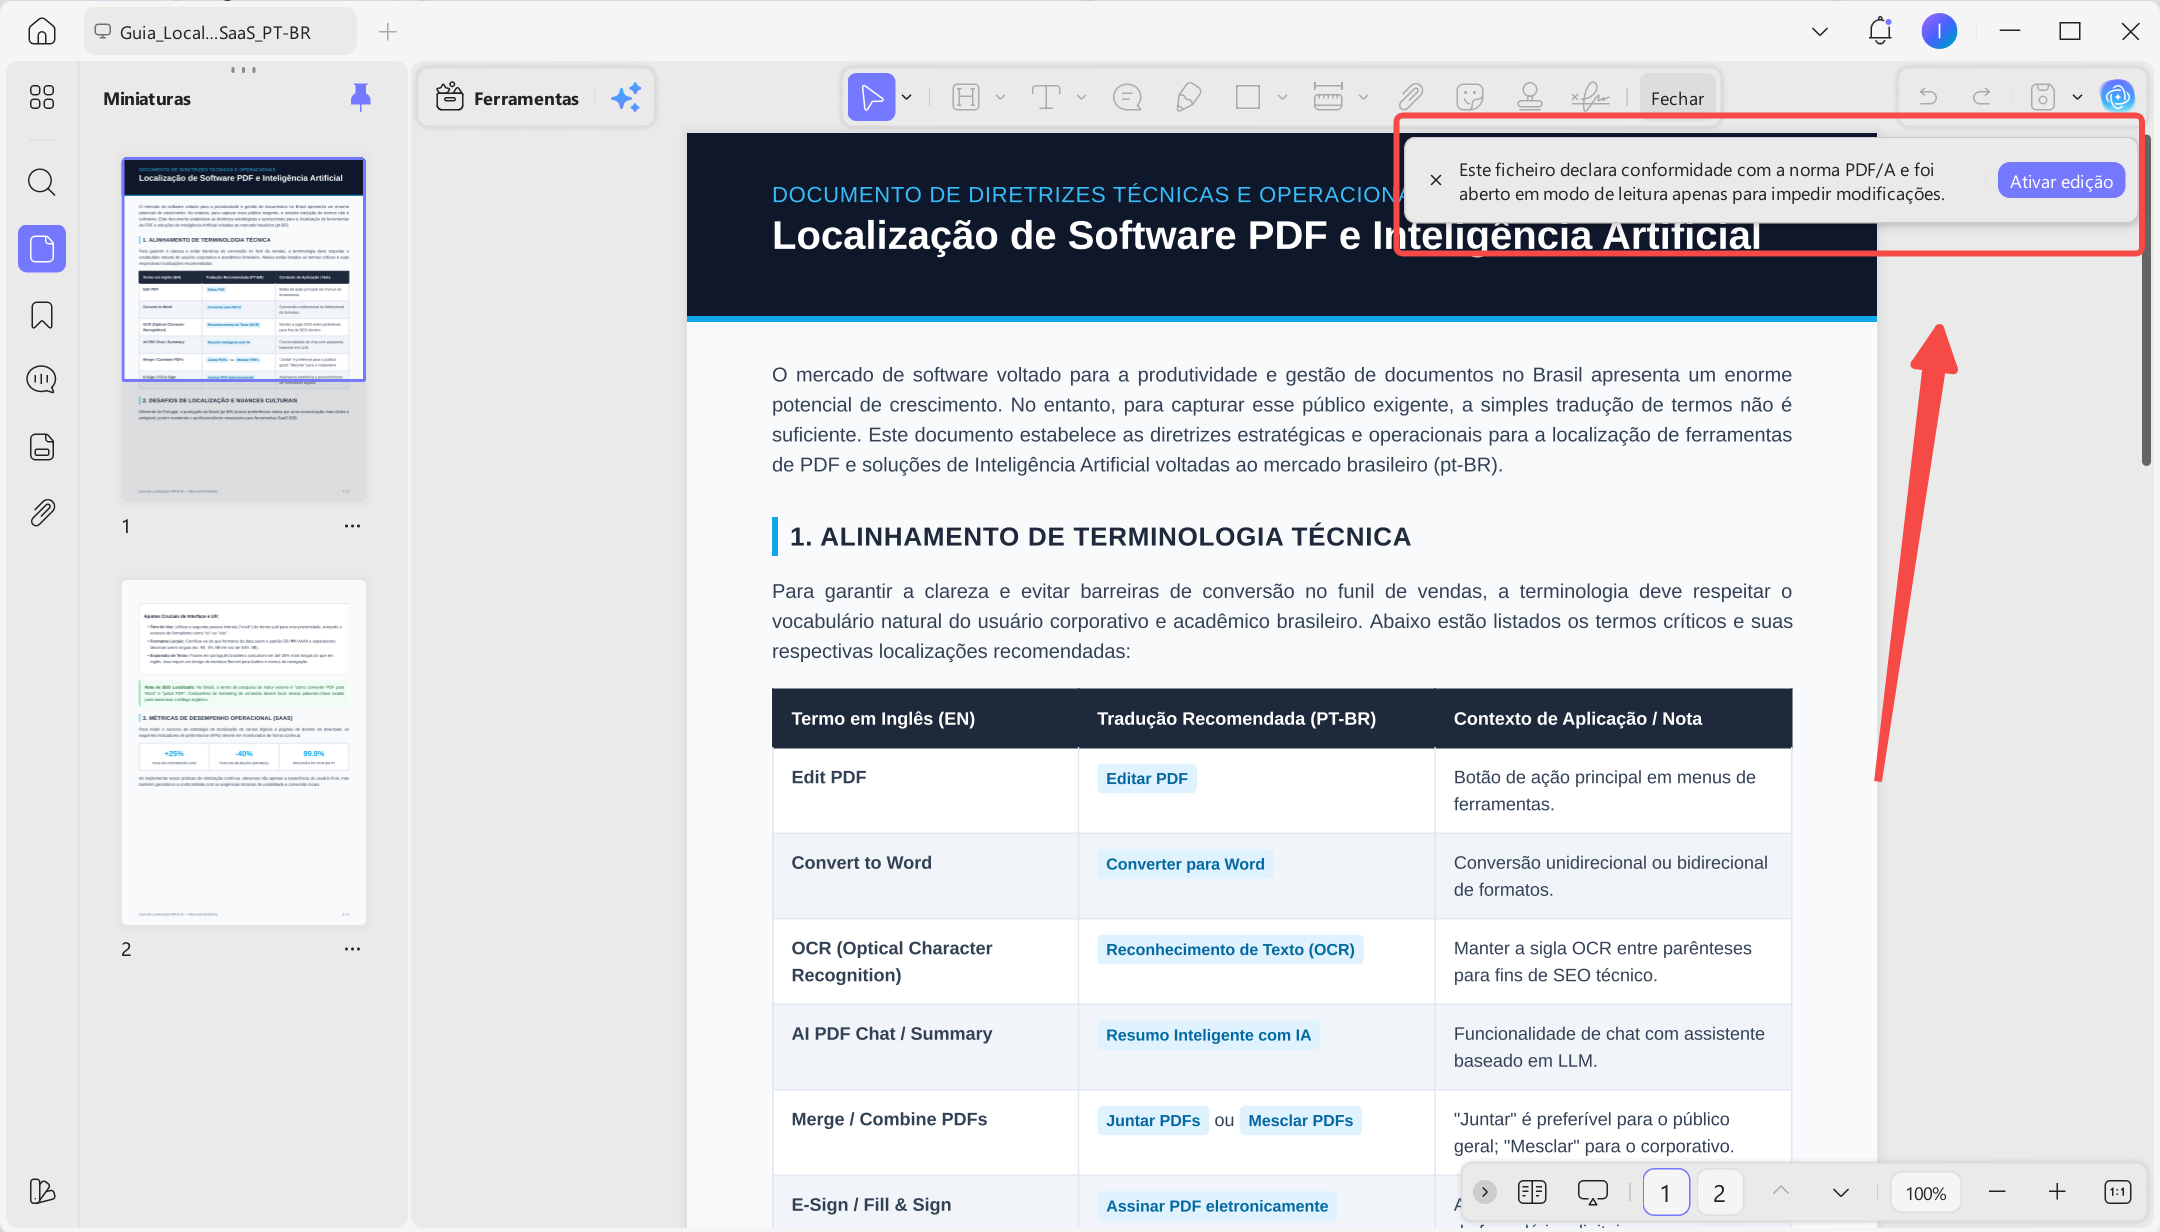Click the attach file paperclip in toolbar
Image resolution: width=2160 pixels, height=1232 pixels.
(x=1410, y=97)
